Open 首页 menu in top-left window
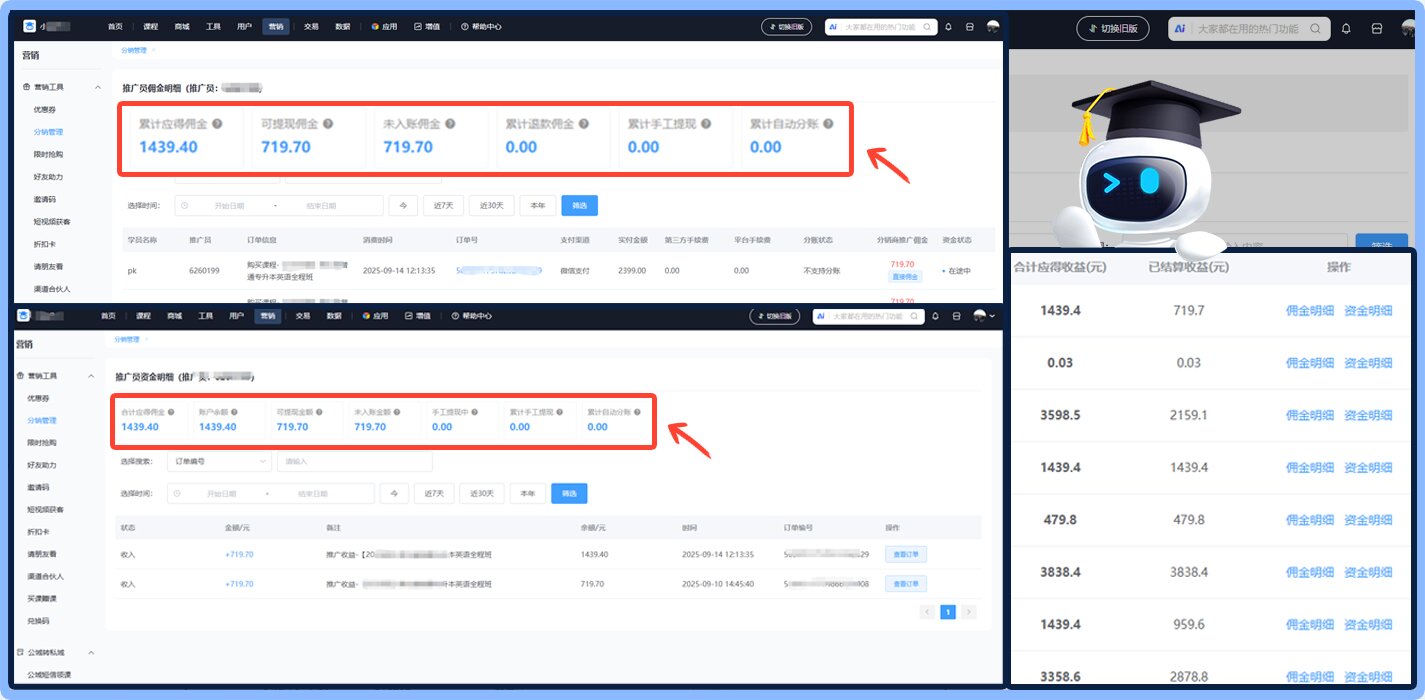 tap(115, 27)
